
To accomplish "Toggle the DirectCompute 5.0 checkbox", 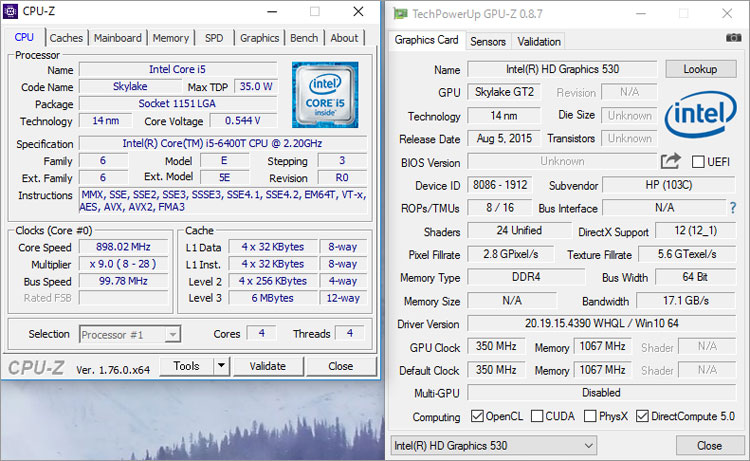I will pyautogui.click(x=642, y=416).
